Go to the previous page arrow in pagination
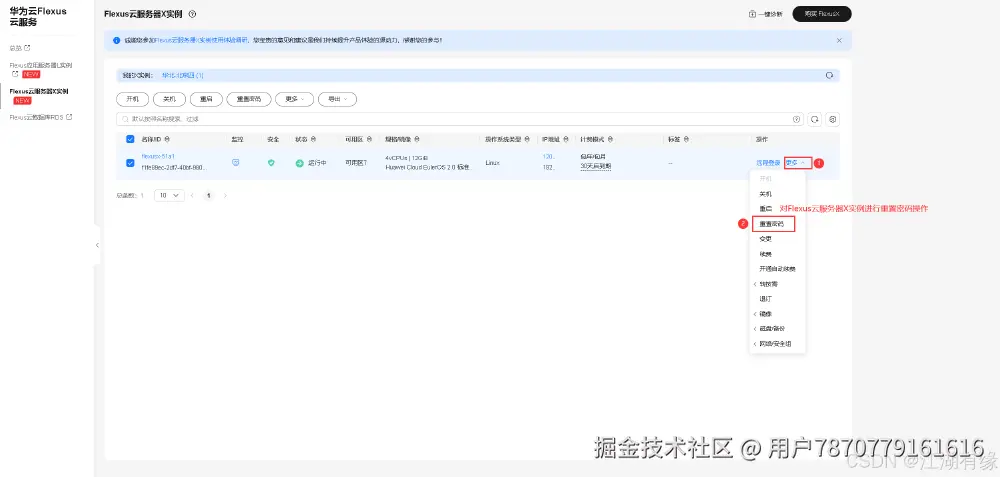Screen dimensions: 1000x477 (x=192, y=196)
